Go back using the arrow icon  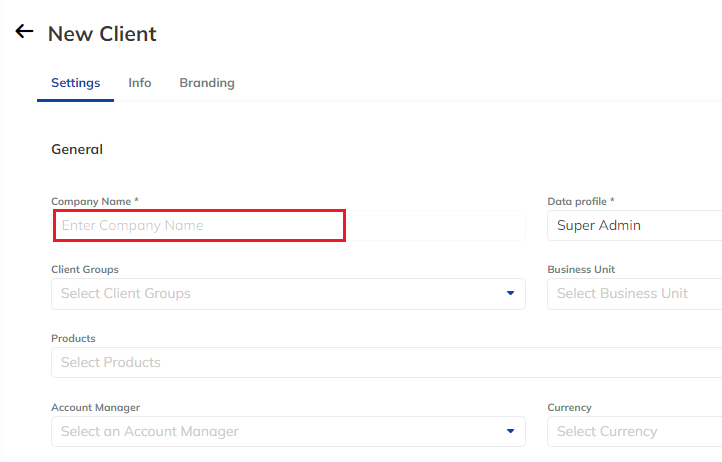(x=24, y=32)
